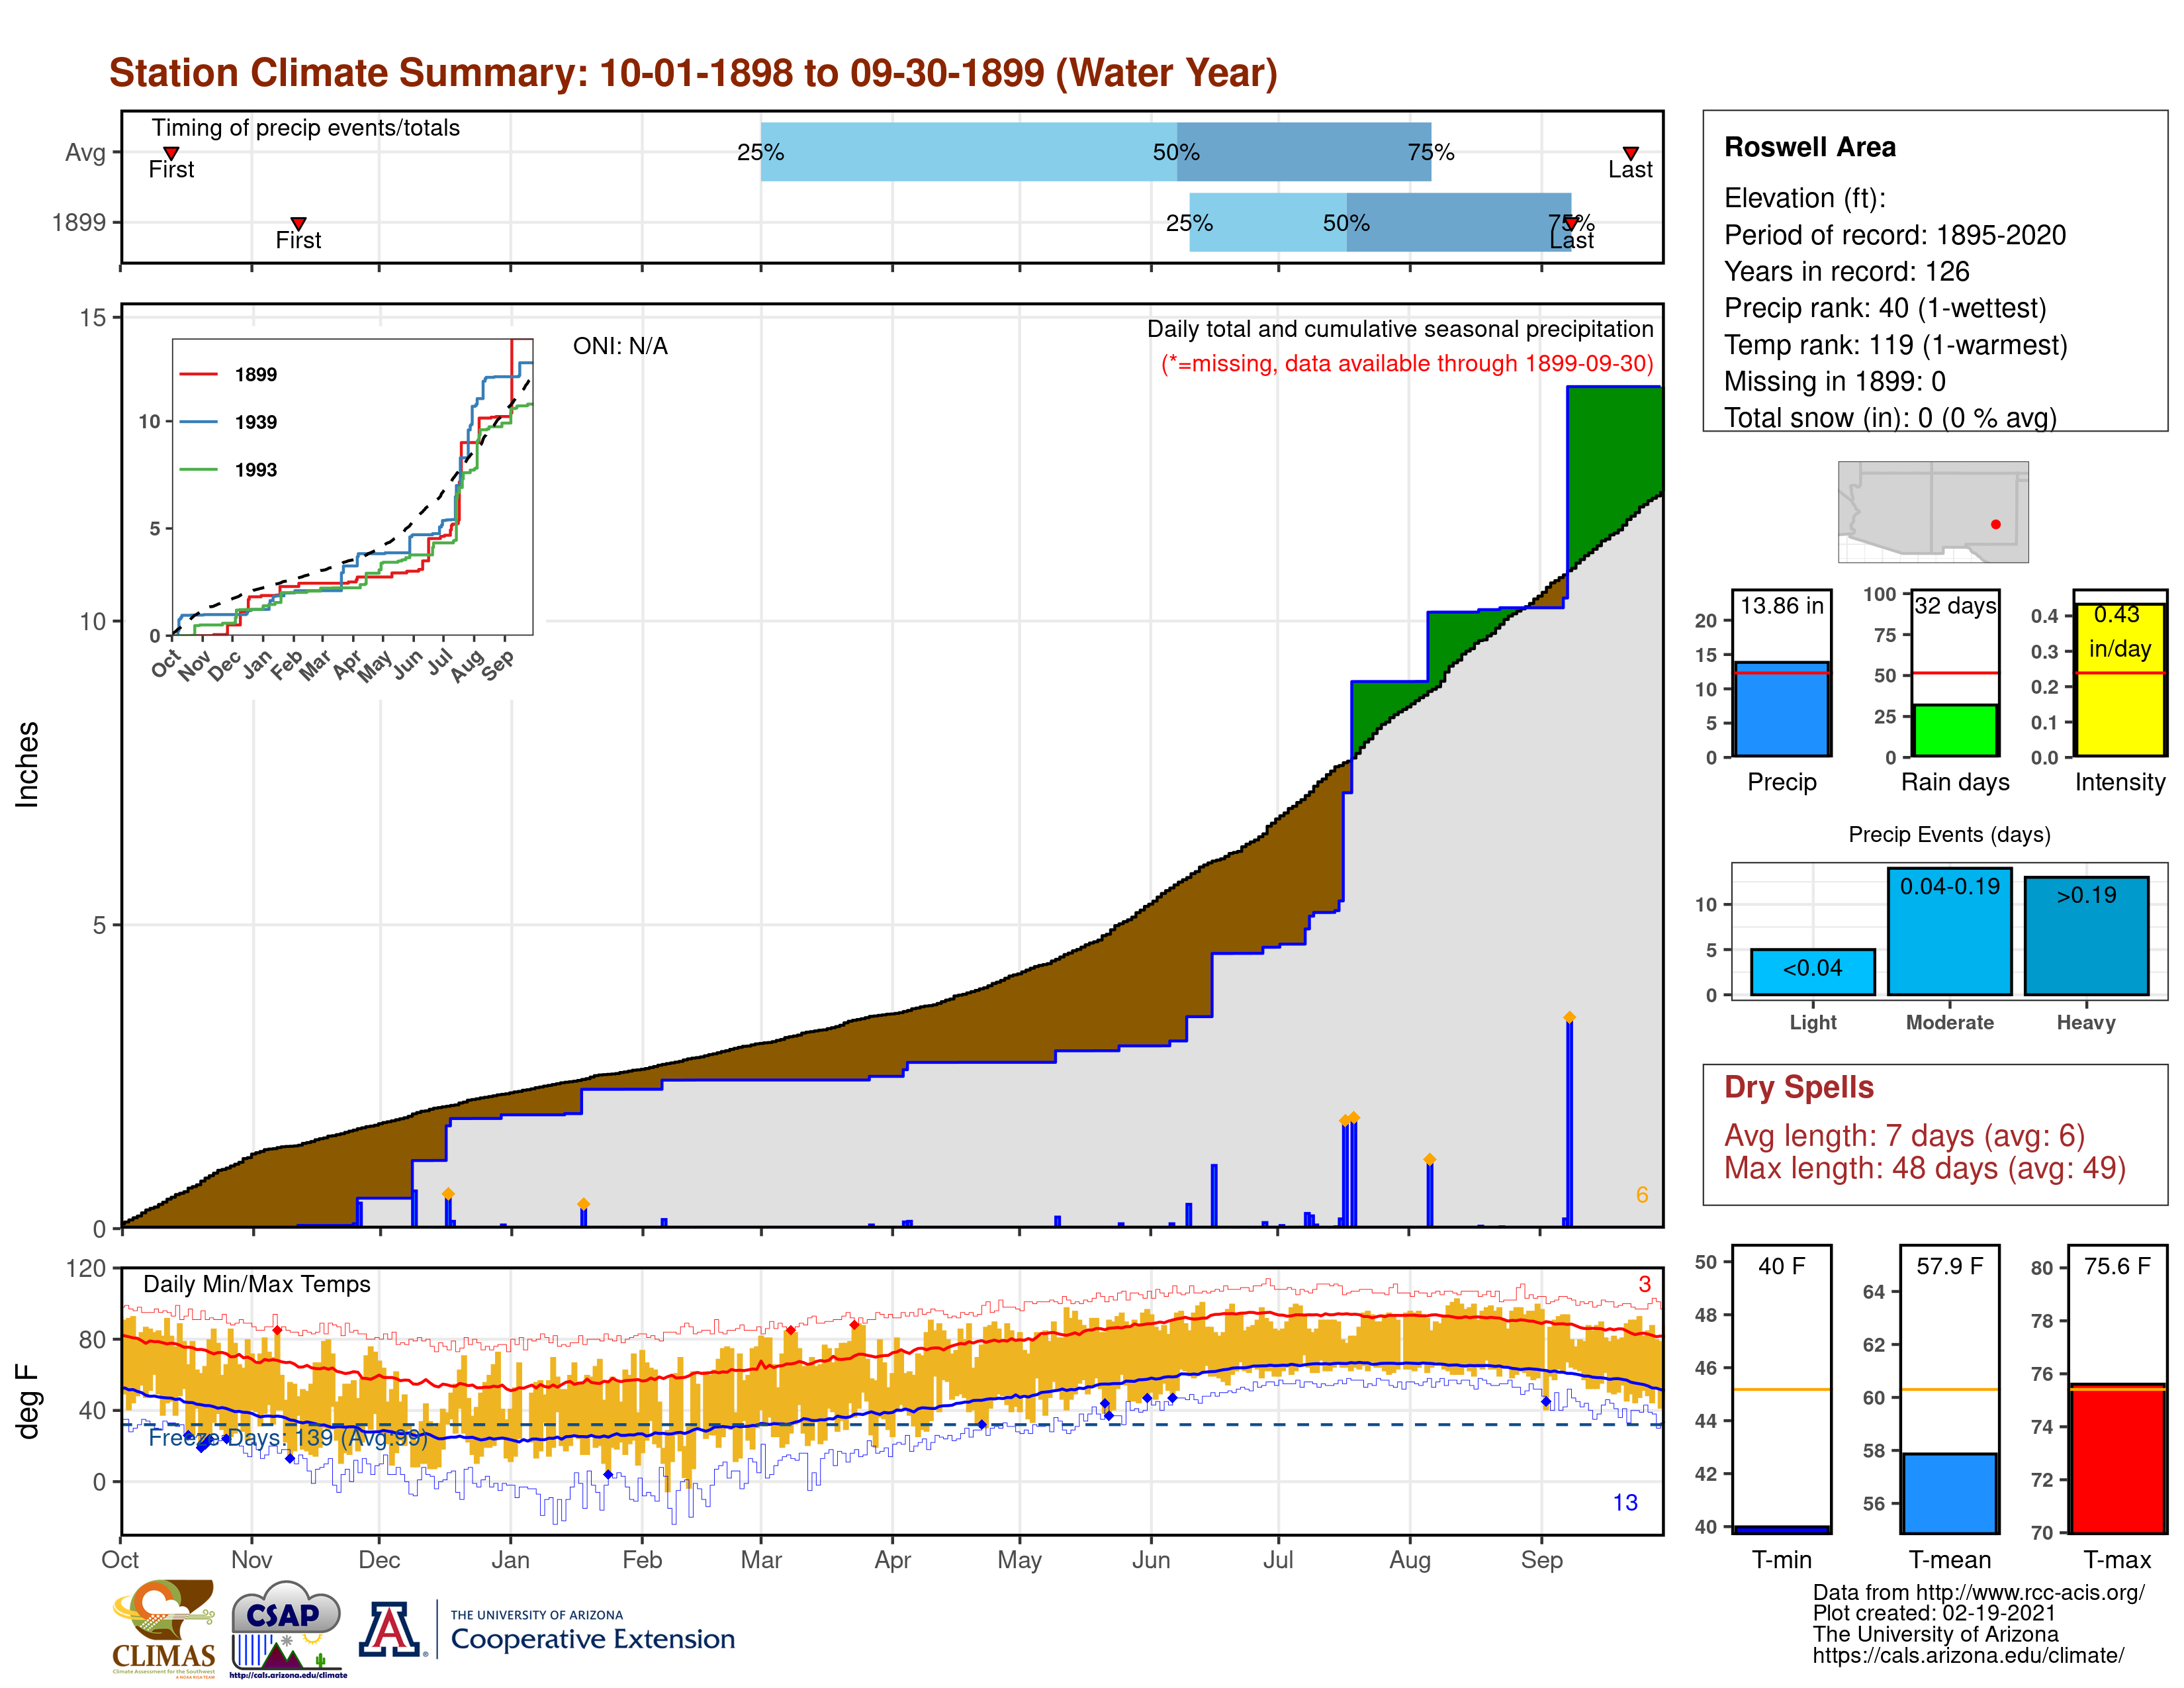The image size is (2184, 1688).
Task: Click the '75.6 F' T-max value
Action: [x=2117, y=1266]
